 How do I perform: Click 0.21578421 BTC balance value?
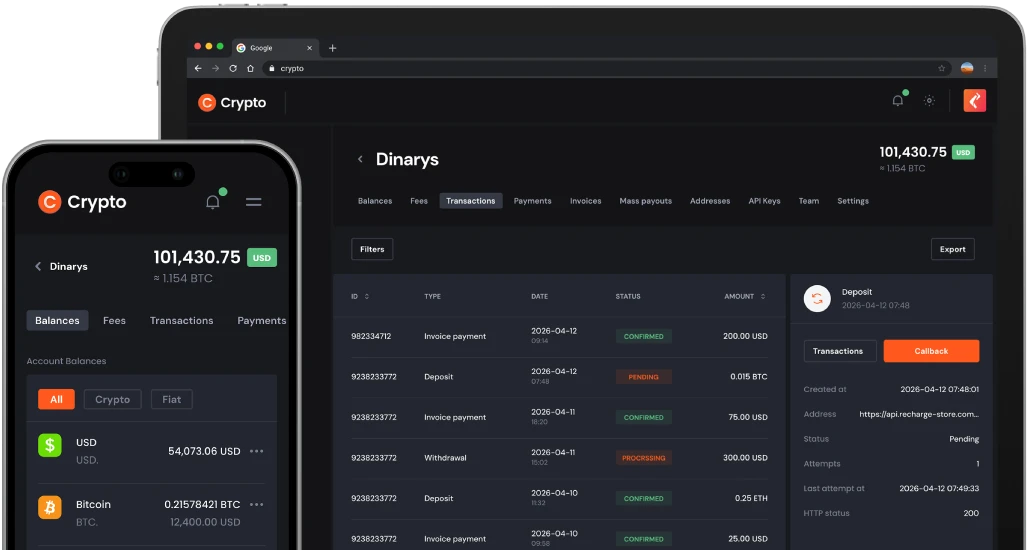click(x=202, y=505)
